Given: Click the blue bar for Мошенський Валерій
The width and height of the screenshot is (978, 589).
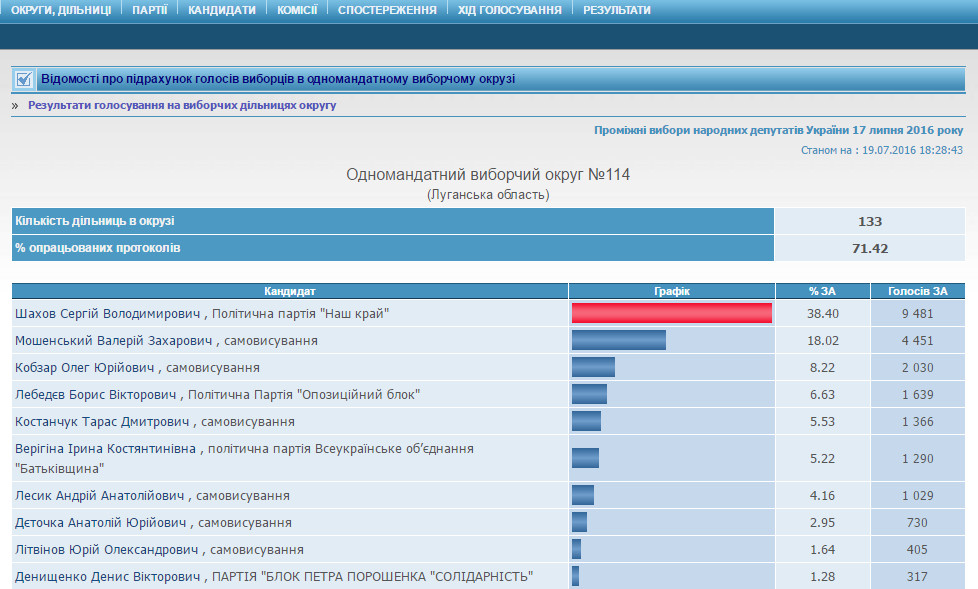Looking at the screenshot, I should pyautogui.click(x=618, y=341).
